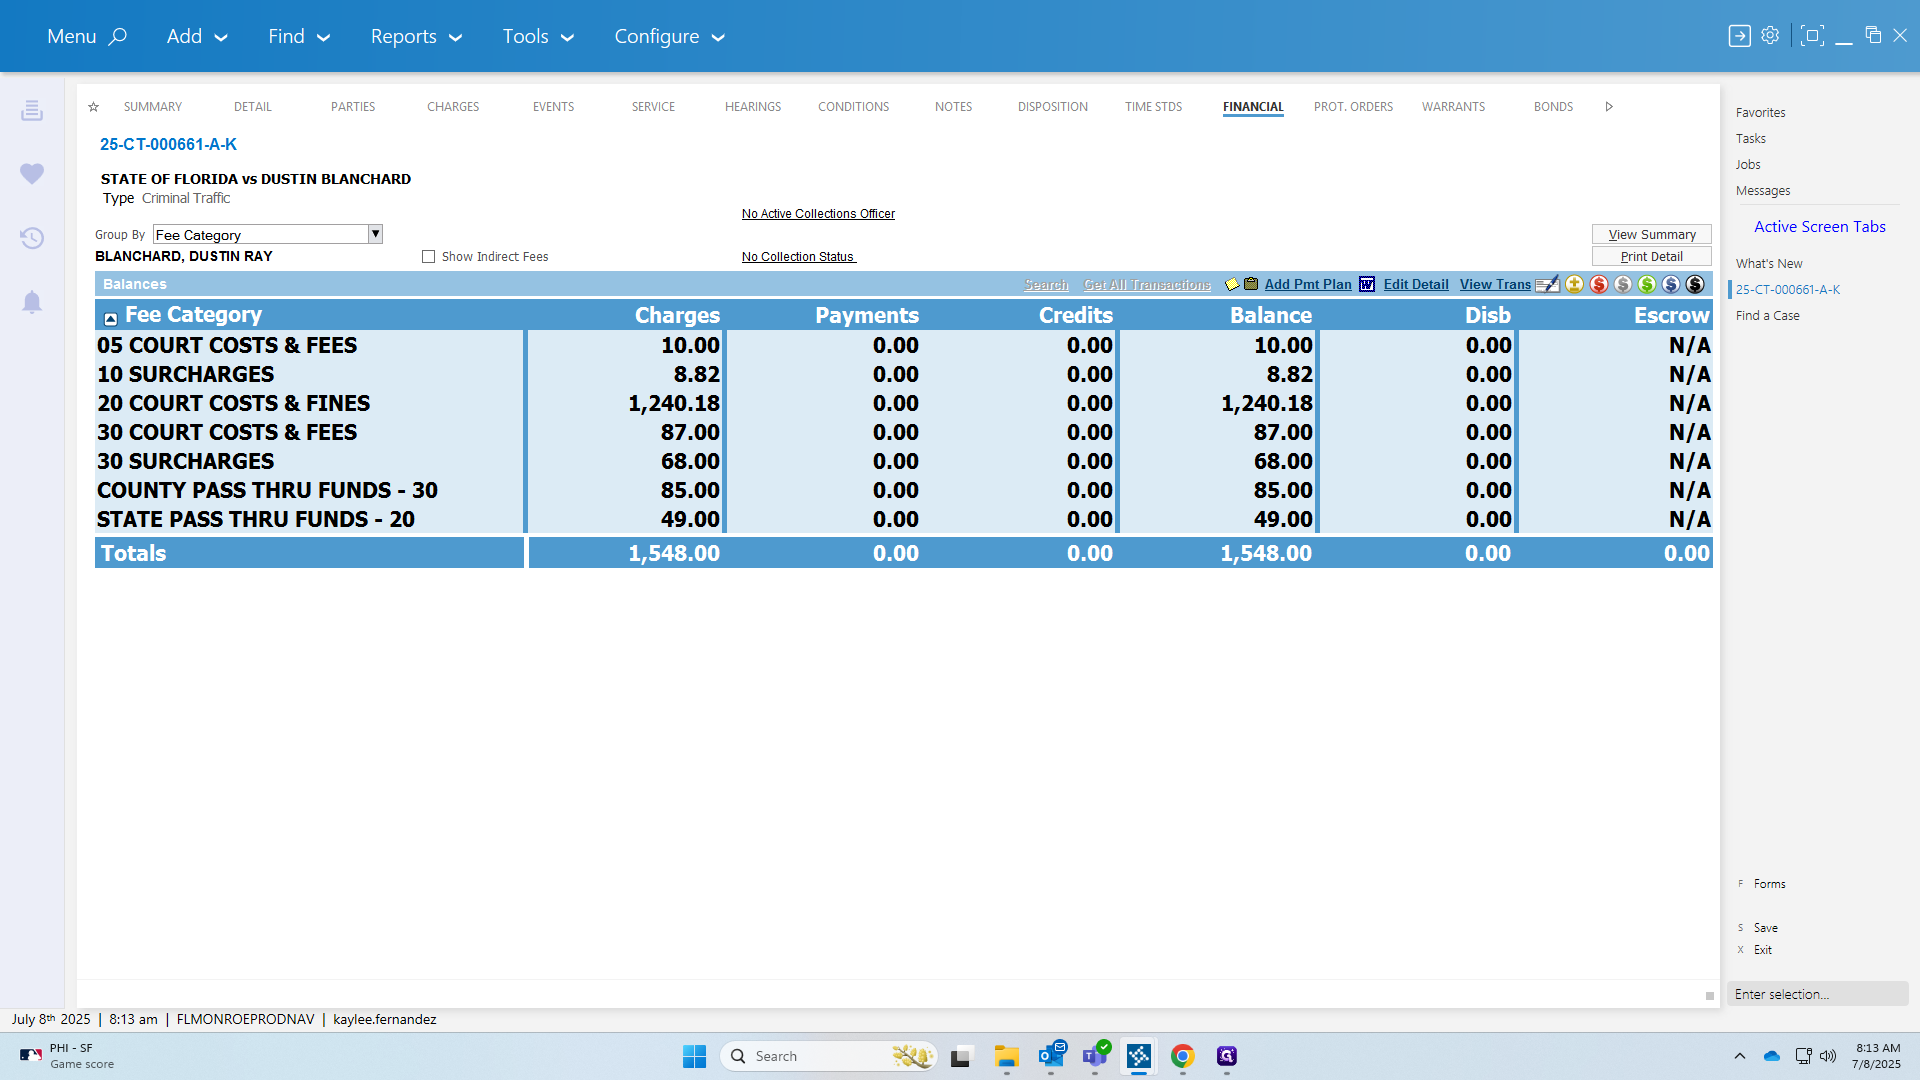Image resolution: width=1920 pixels, height=1080 pixels.
Task: Click case number 25-CT-000661-A-K heading
Action: click(x=168, y=145)
